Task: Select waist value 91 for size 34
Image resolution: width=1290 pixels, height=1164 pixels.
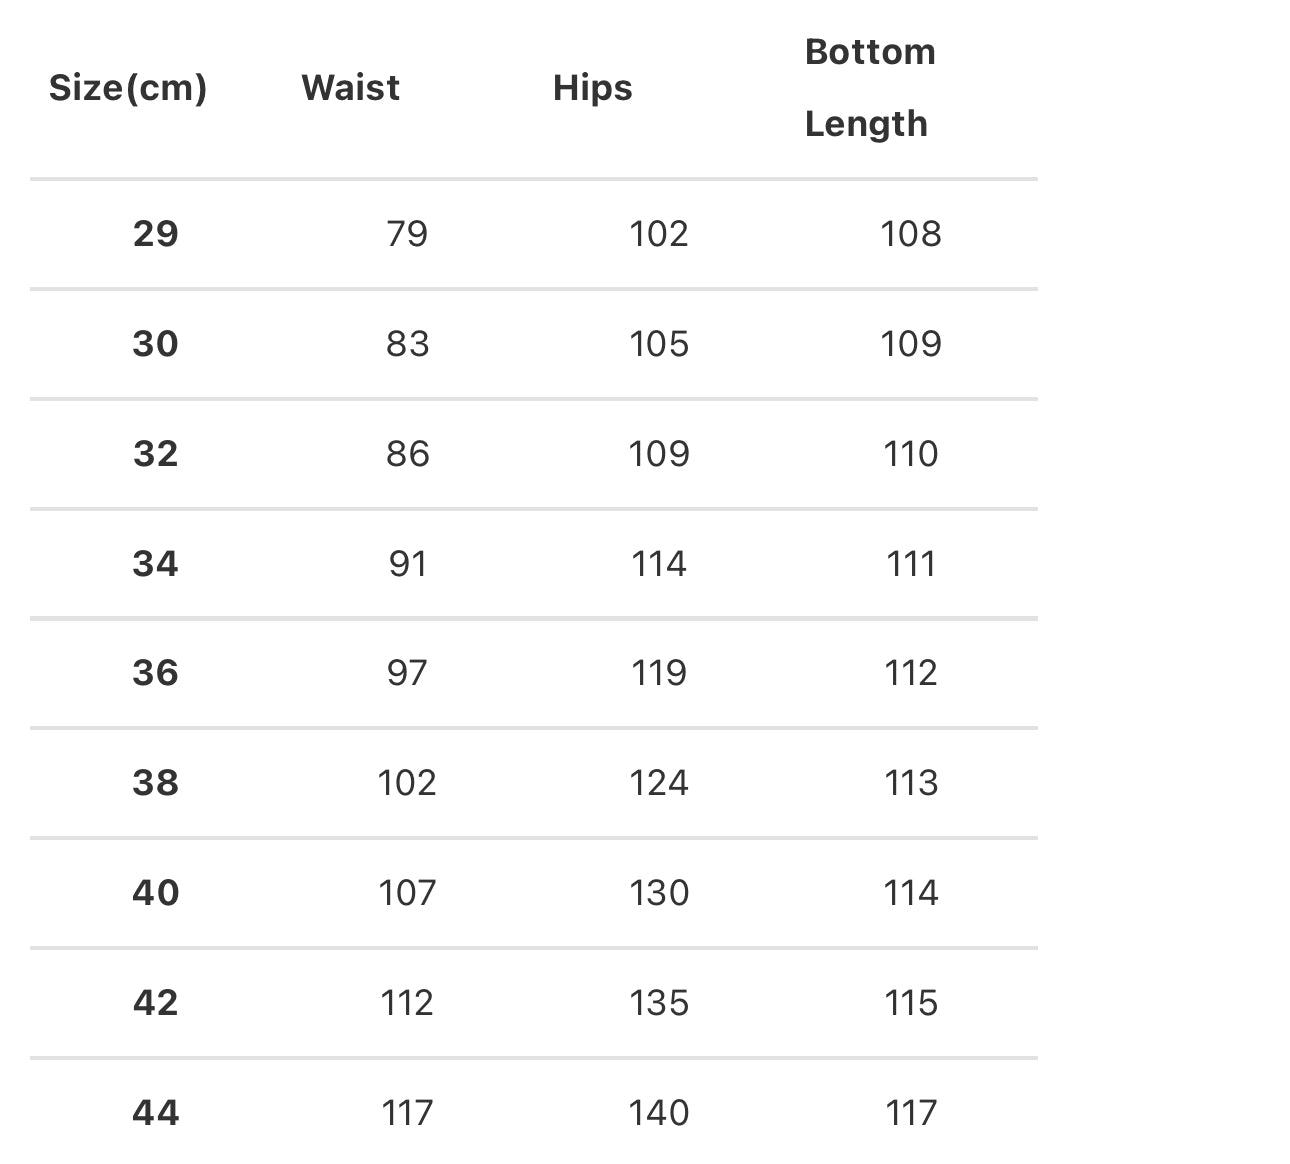Action: (407, 564)
